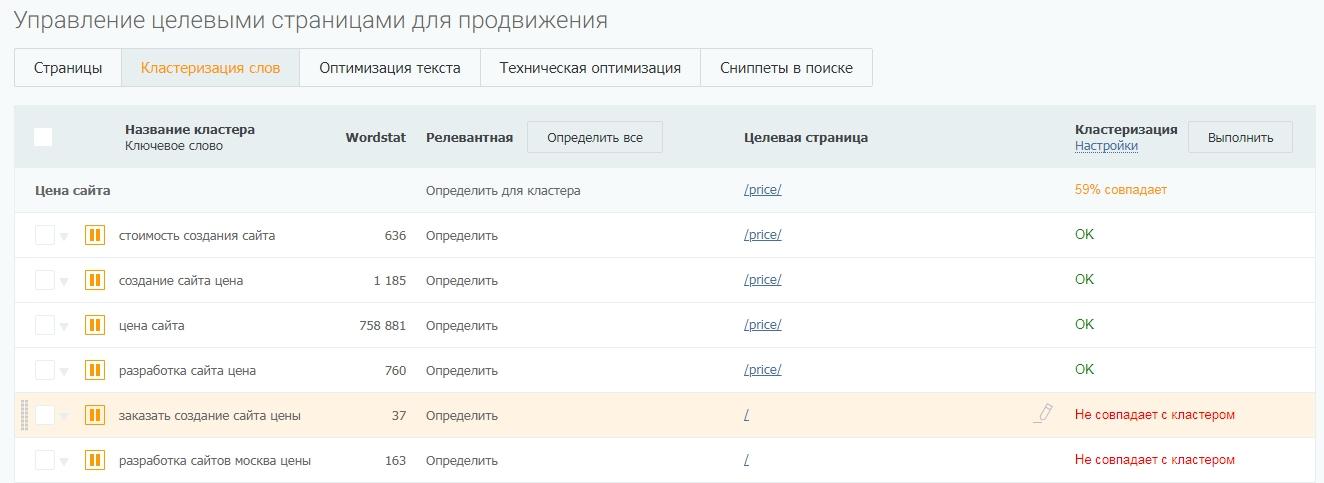Pause keyword 'стоимость создания сайта'
This screenshot has height=483, width=1324.
point(95,236)
